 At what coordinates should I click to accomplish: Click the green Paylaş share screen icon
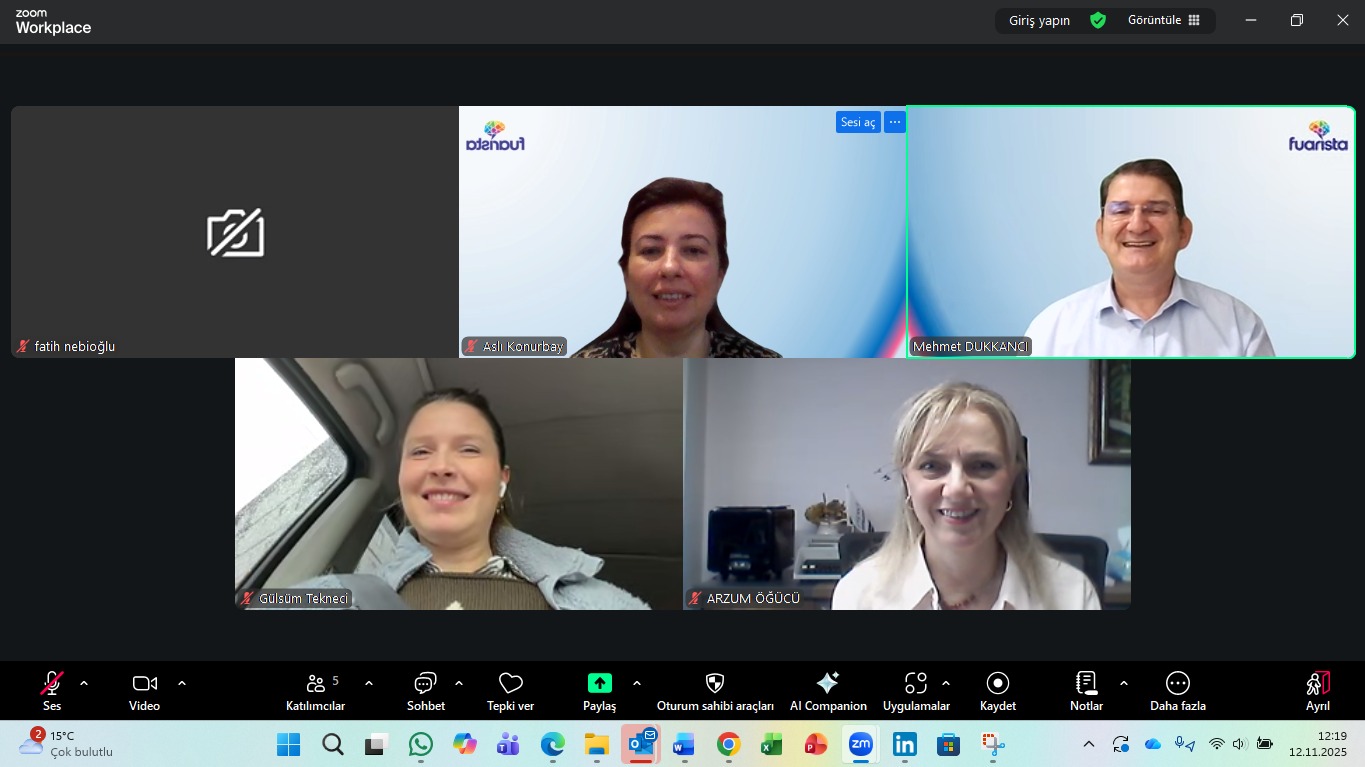coord(599,683)
